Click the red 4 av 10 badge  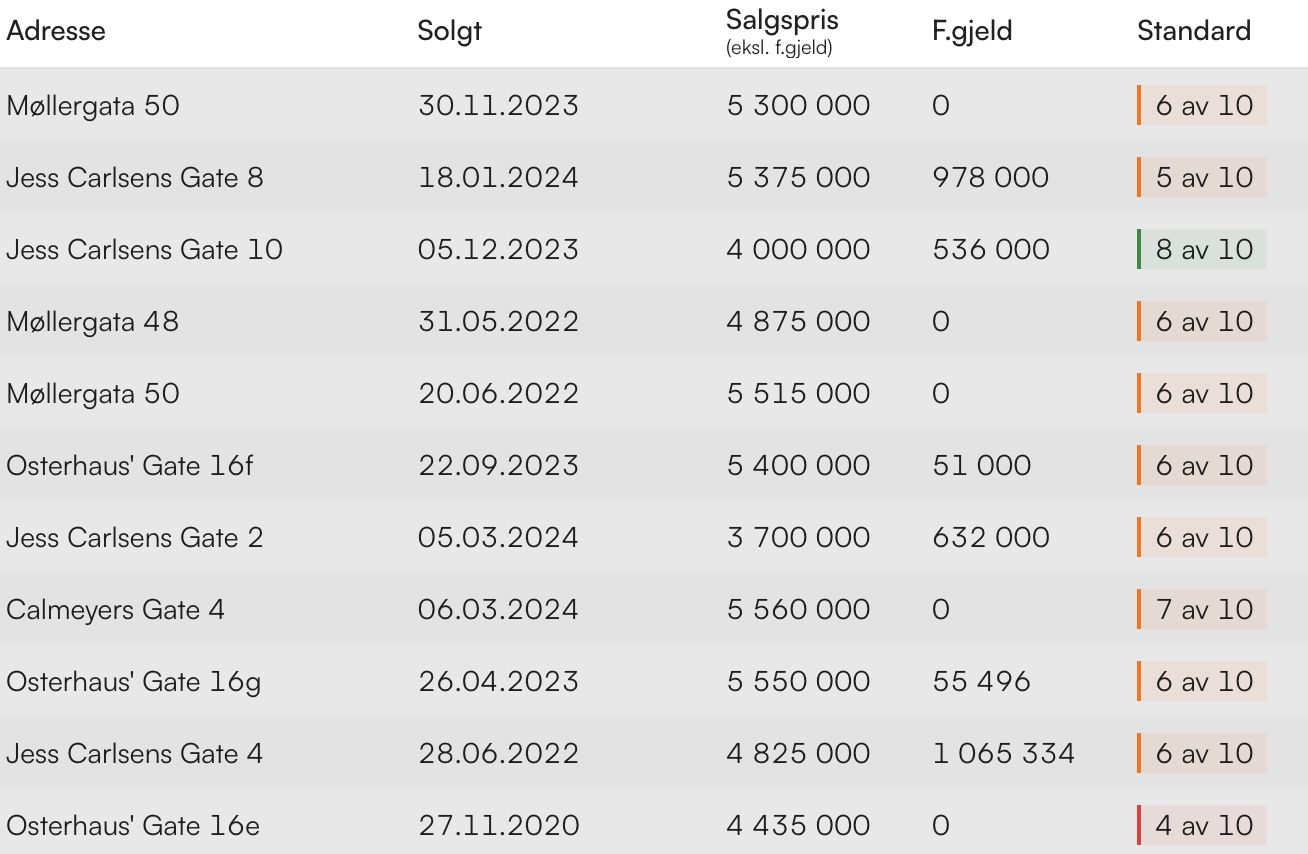click(1203, 826)
